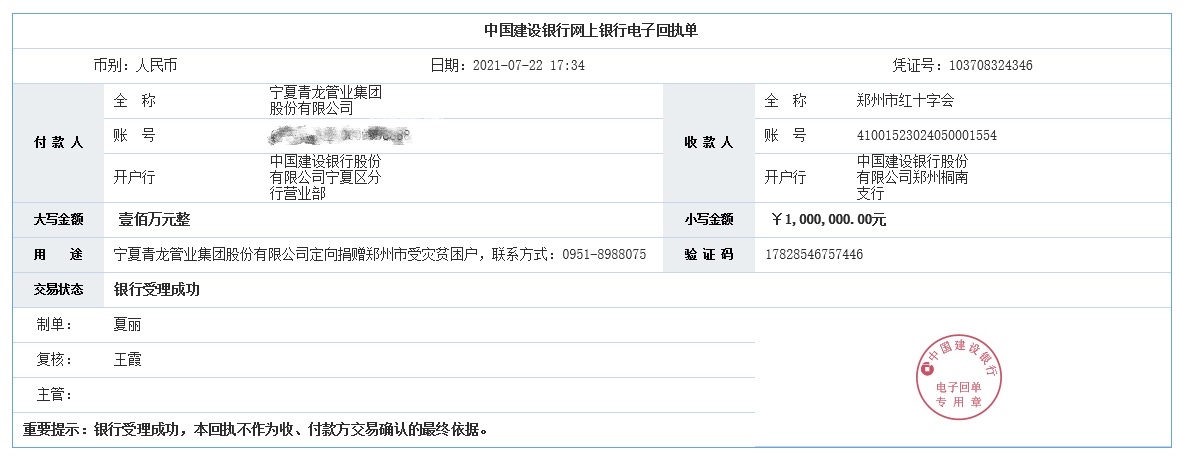Viewport: 1195px width, 456px height.
Task: Select the verification code 17828546757446
Action: (x=814, y=255)
